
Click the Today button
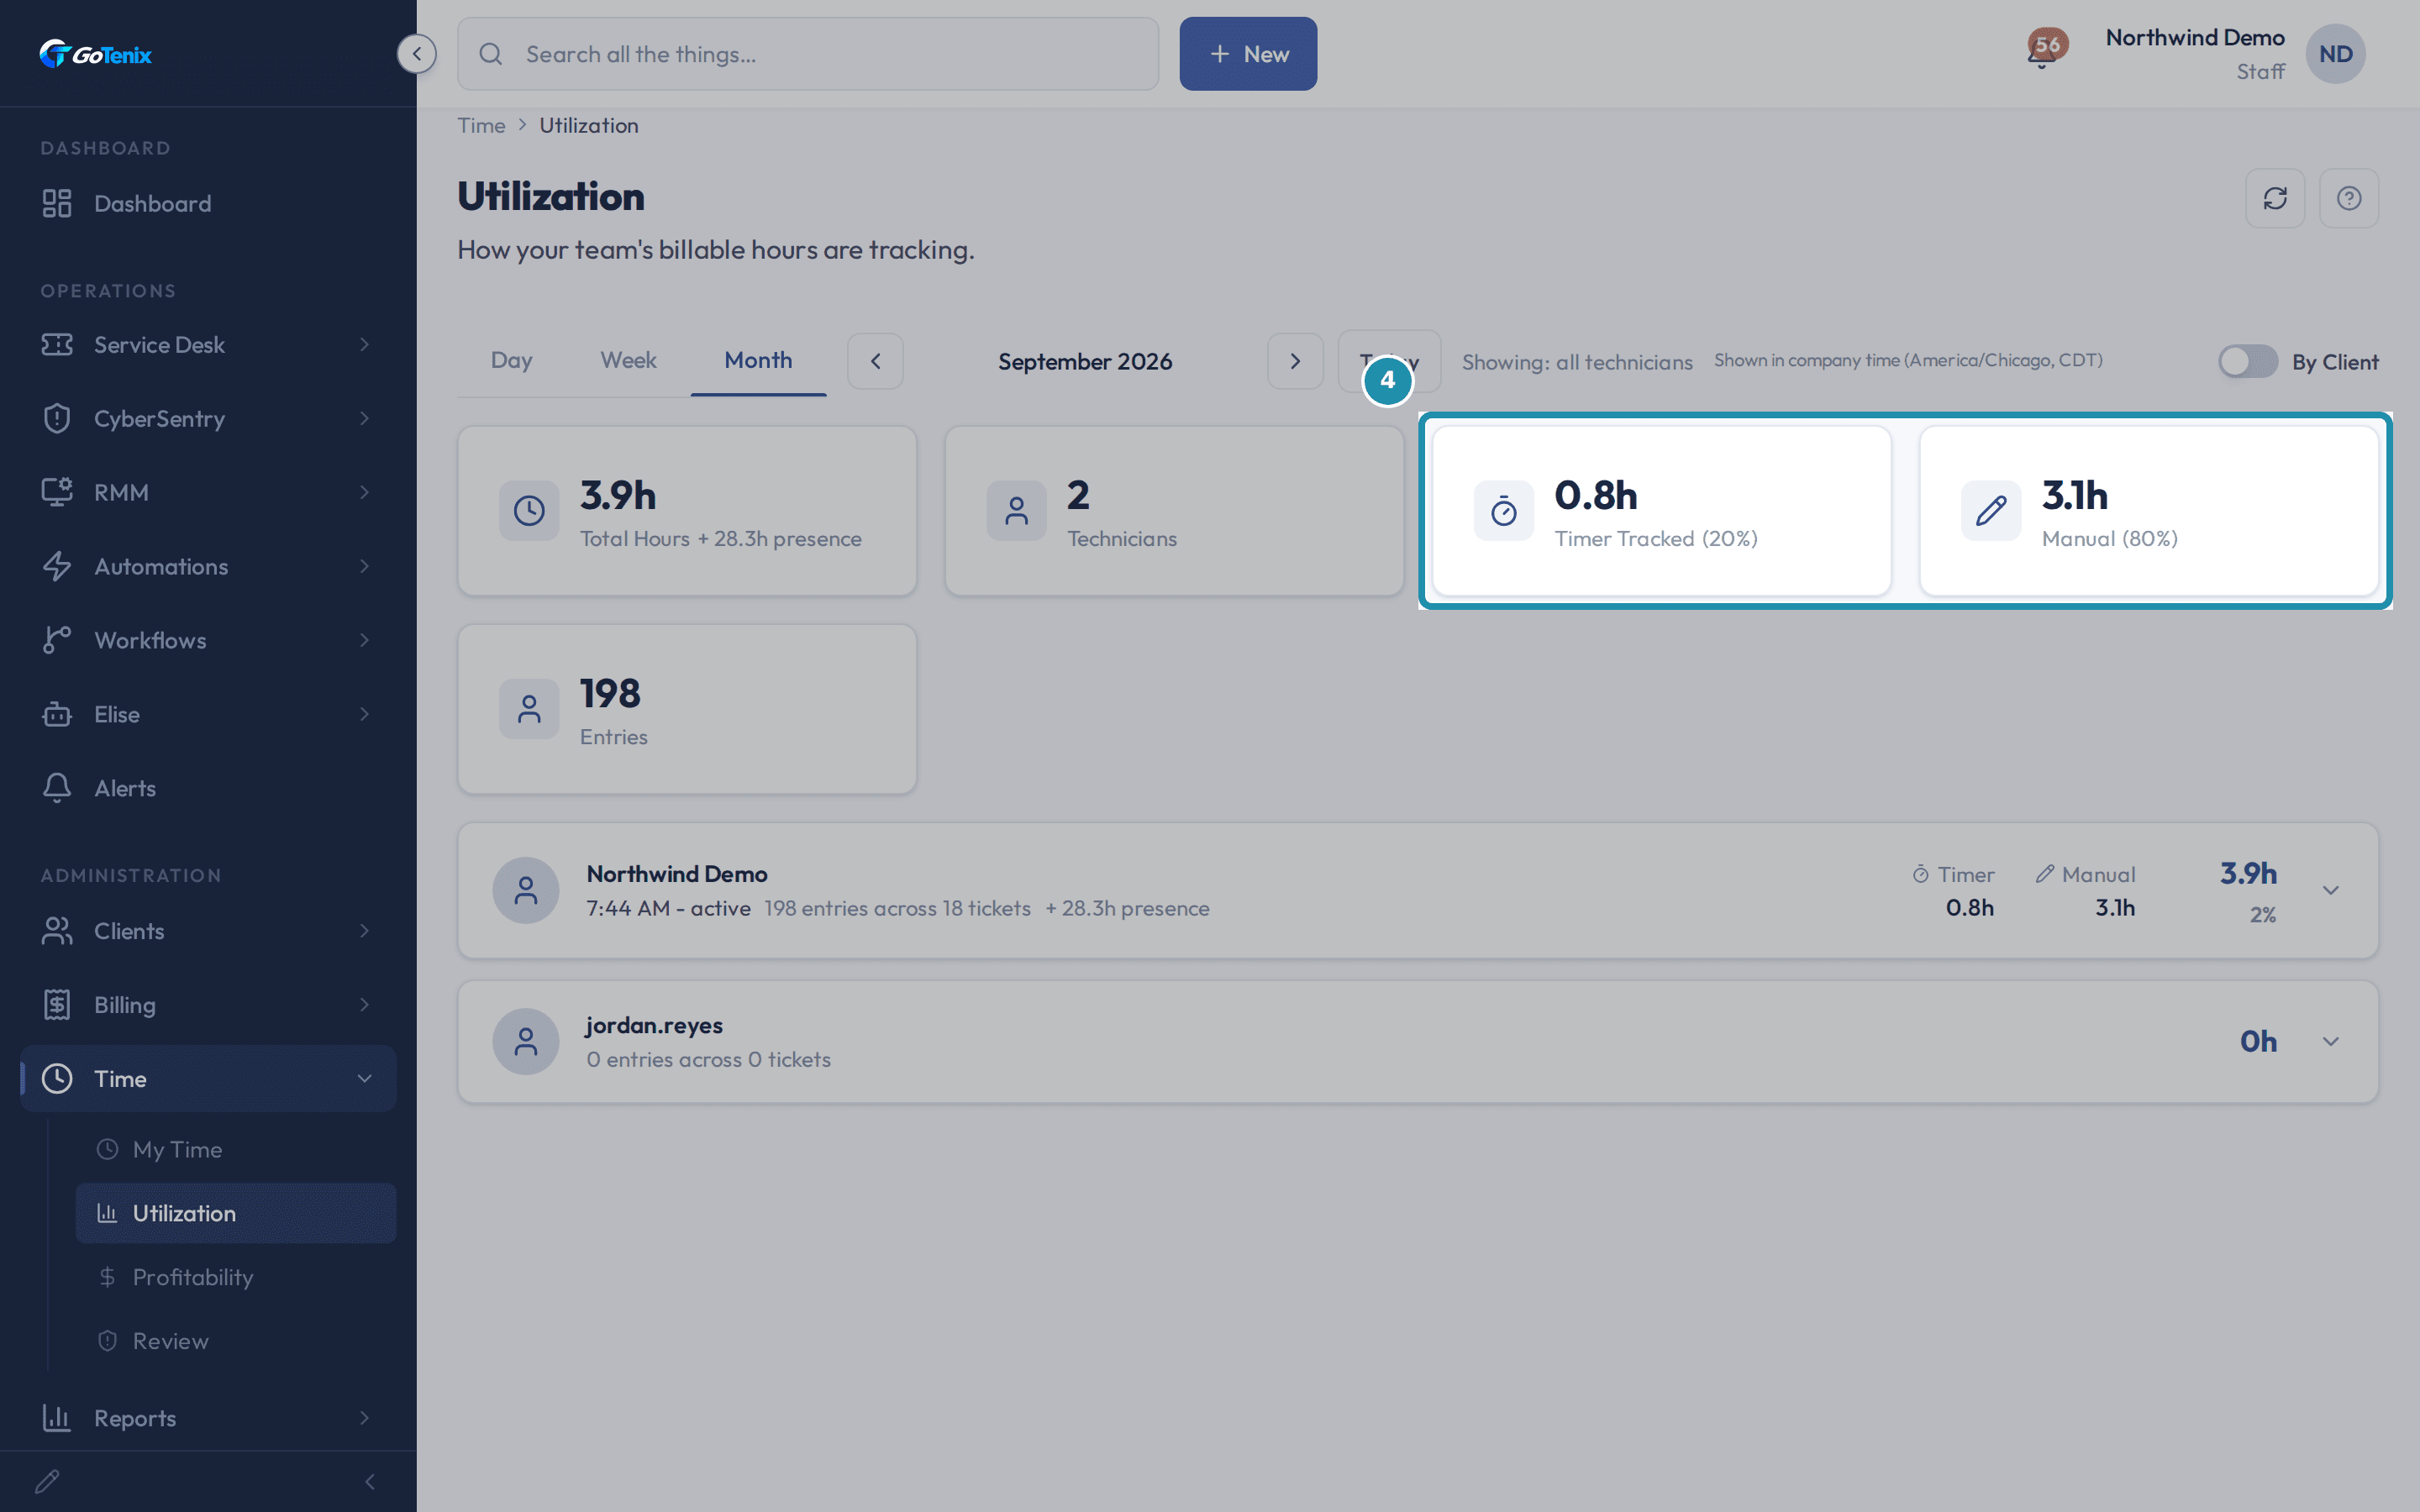pyautogui.click(x=1389, y=361)
